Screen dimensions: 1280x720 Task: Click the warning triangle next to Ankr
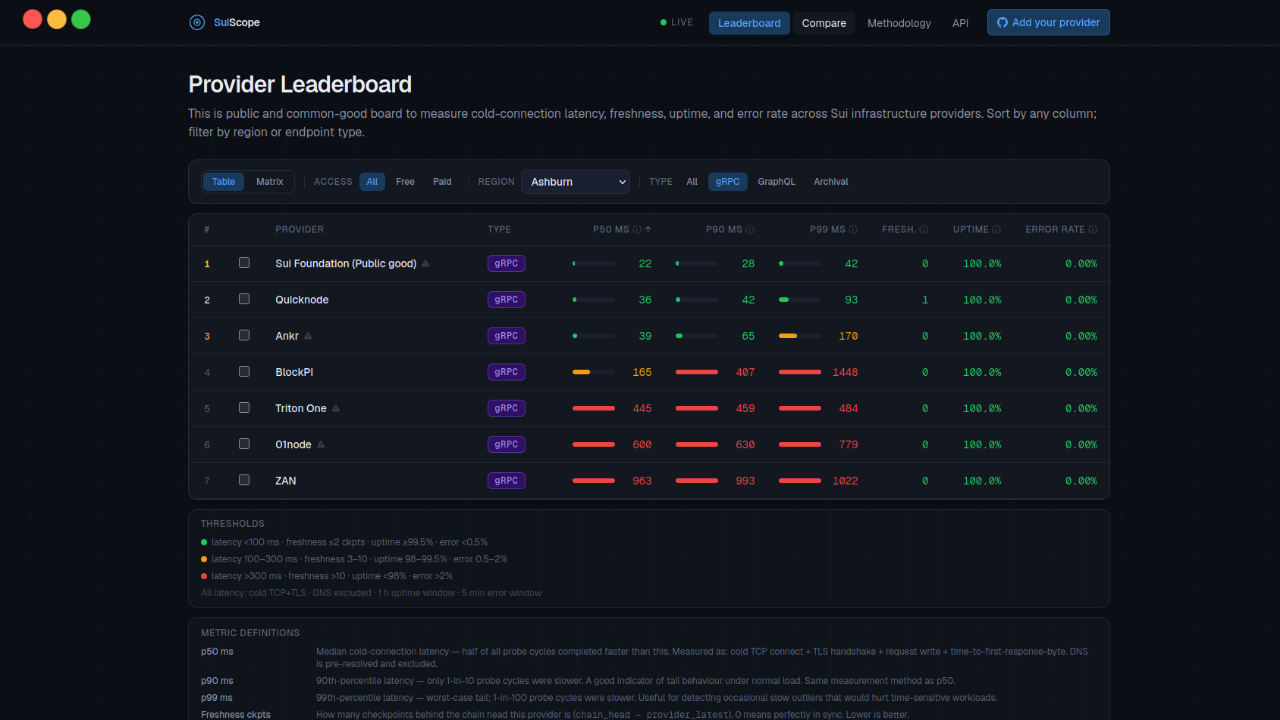tap(308, 336)
